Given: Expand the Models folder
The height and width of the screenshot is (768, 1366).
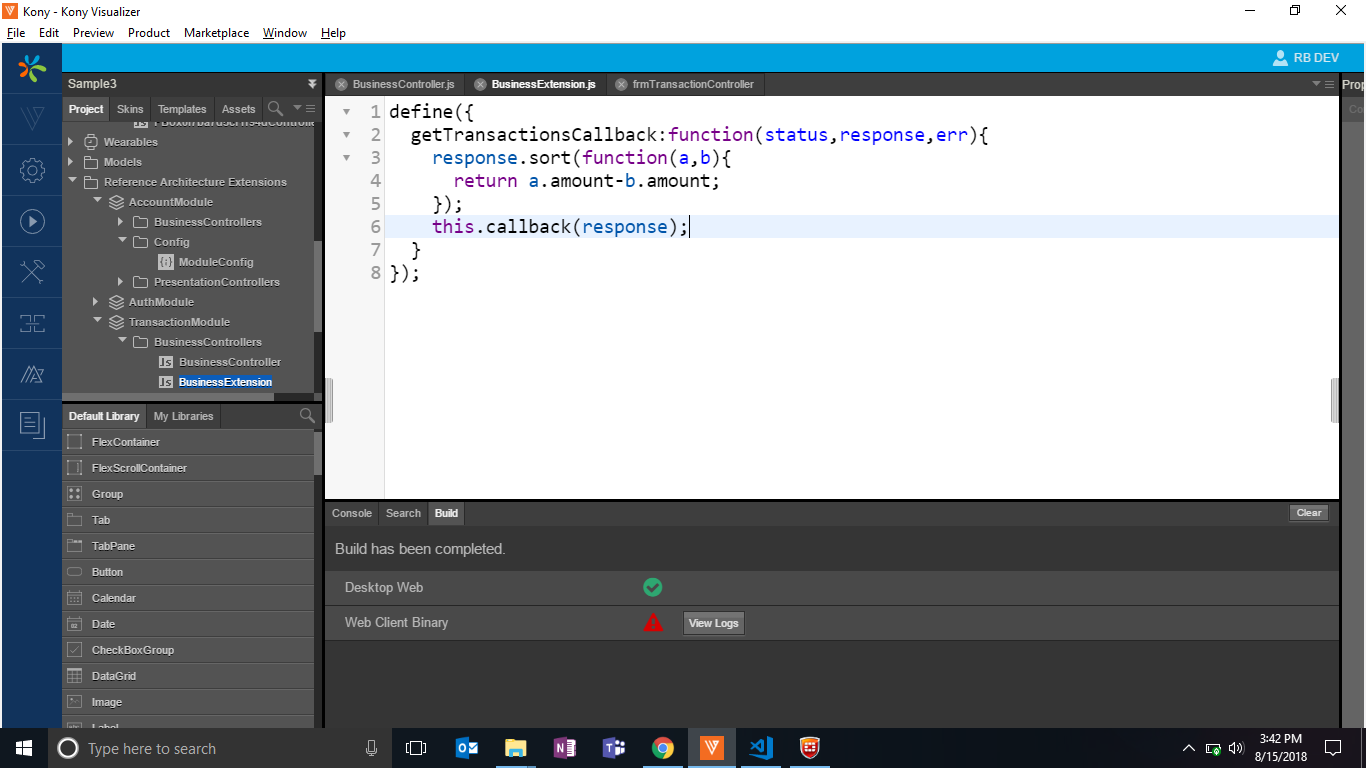Looking at the screenshot, I should [x=71, y=162].
